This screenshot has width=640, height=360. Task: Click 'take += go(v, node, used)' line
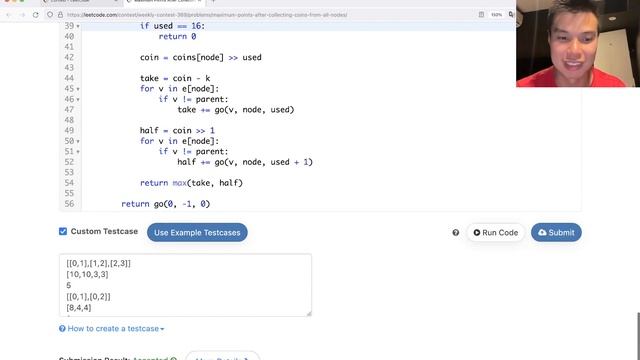tap(236, 109)
